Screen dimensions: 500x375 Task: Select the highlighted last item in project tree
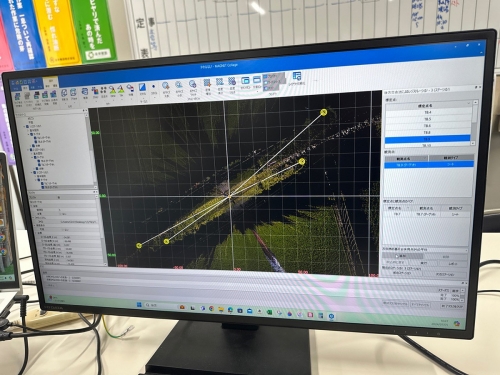[51, 187]
